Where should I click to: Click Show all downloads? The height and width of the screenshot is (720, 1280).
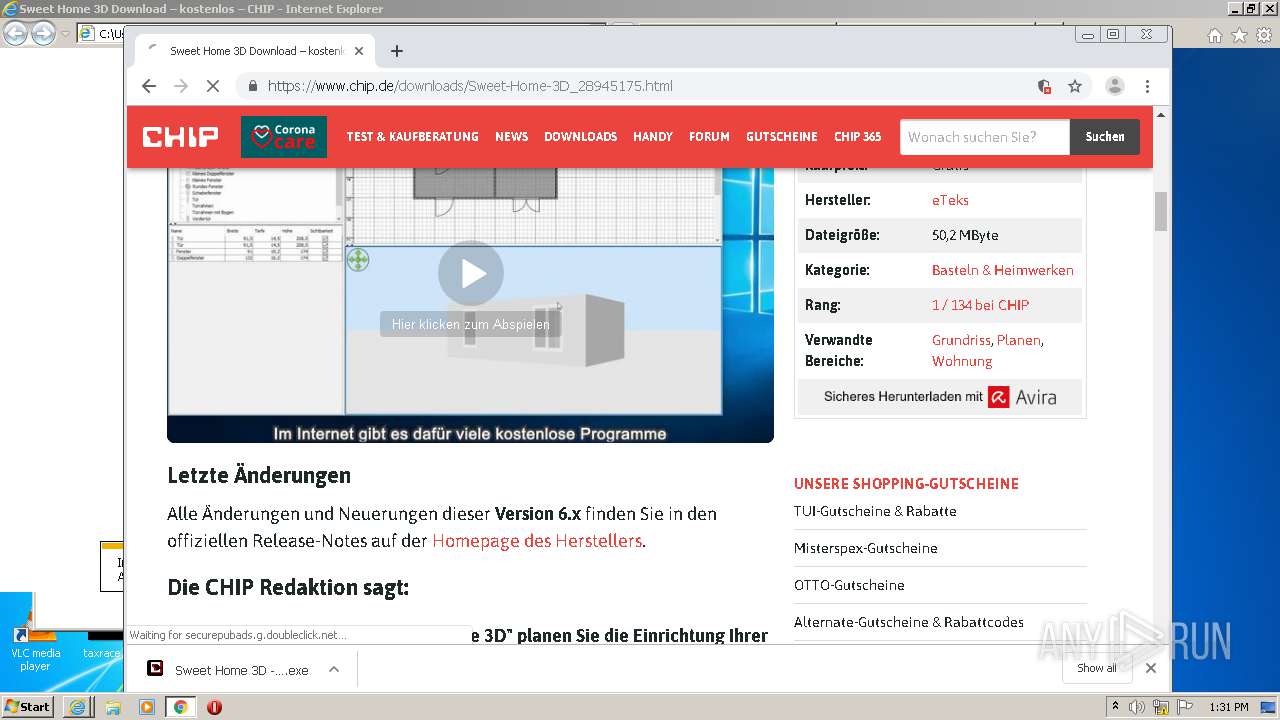click(x=1097, y=668)
